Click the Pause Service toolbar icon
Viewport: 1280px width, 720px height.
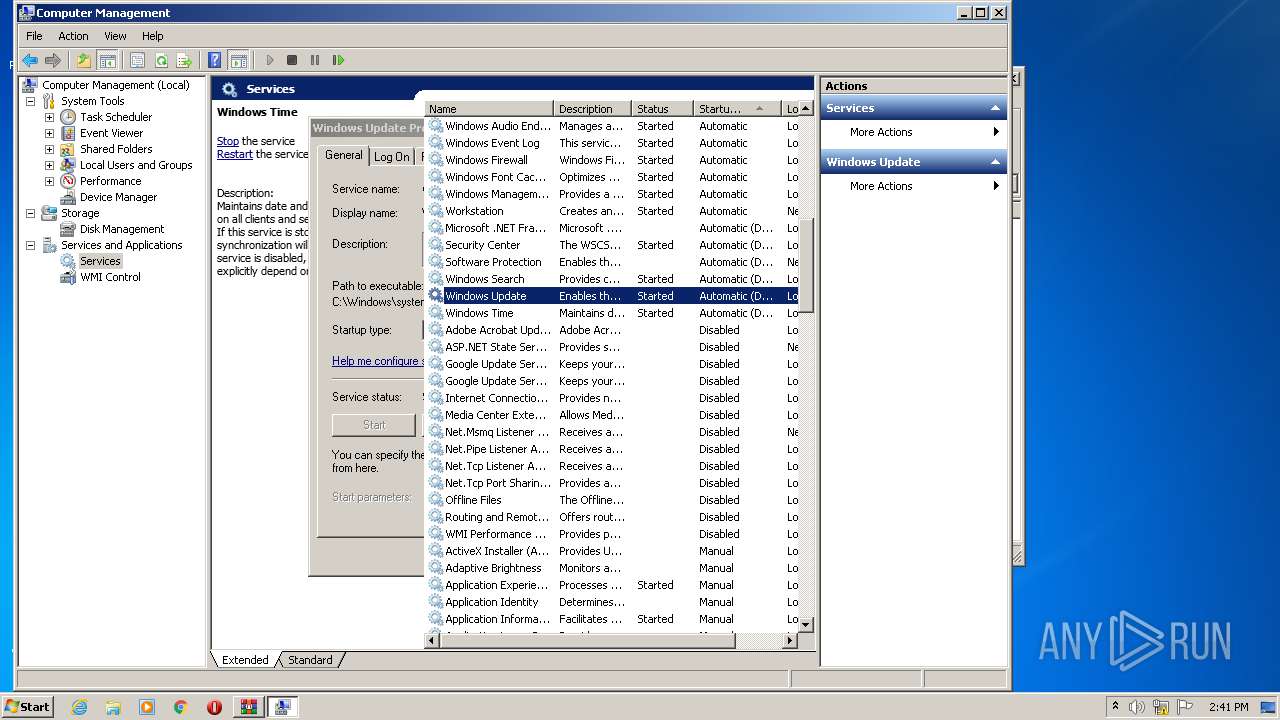tap(315, 60)
